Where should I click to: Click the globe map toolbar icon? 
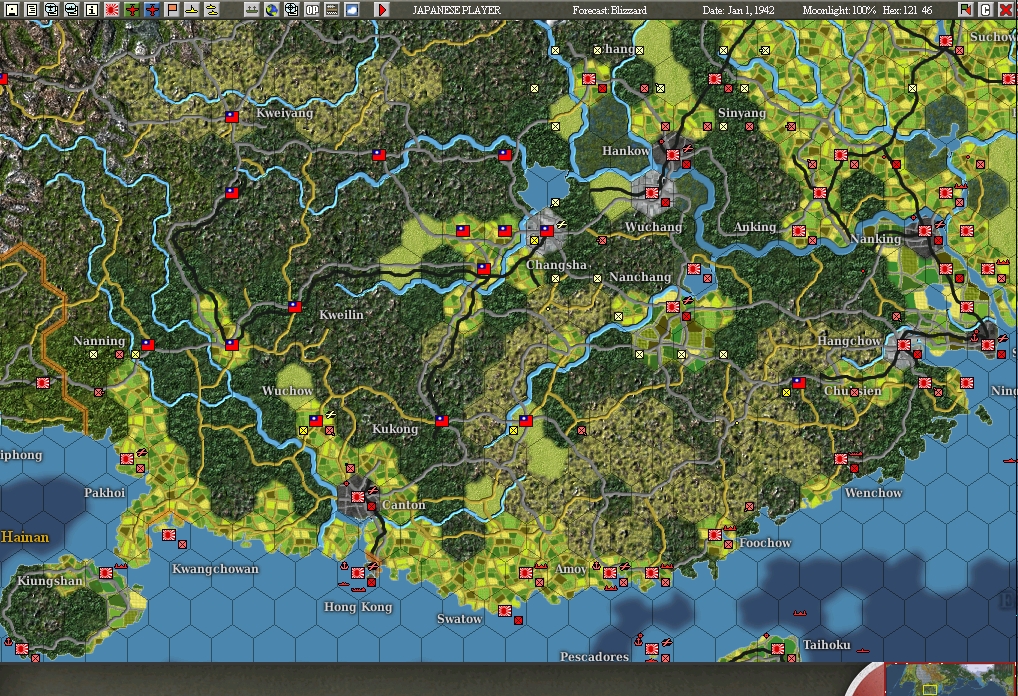pyautogui.click(x=271, y=10)
